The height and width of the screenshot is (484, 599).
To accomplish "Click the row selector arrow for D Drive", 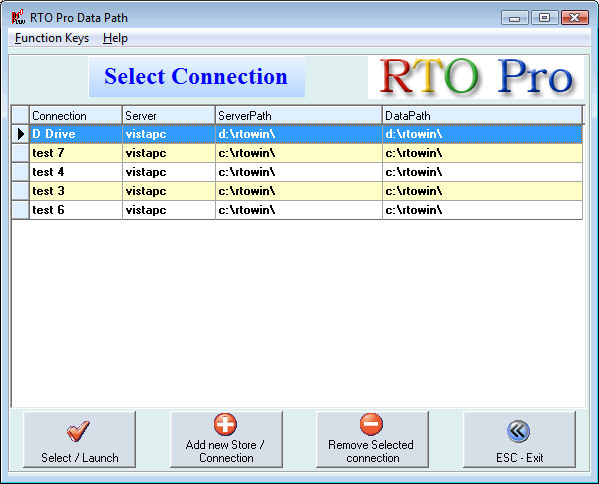I will pyautogui.click(x=21, y=134).
